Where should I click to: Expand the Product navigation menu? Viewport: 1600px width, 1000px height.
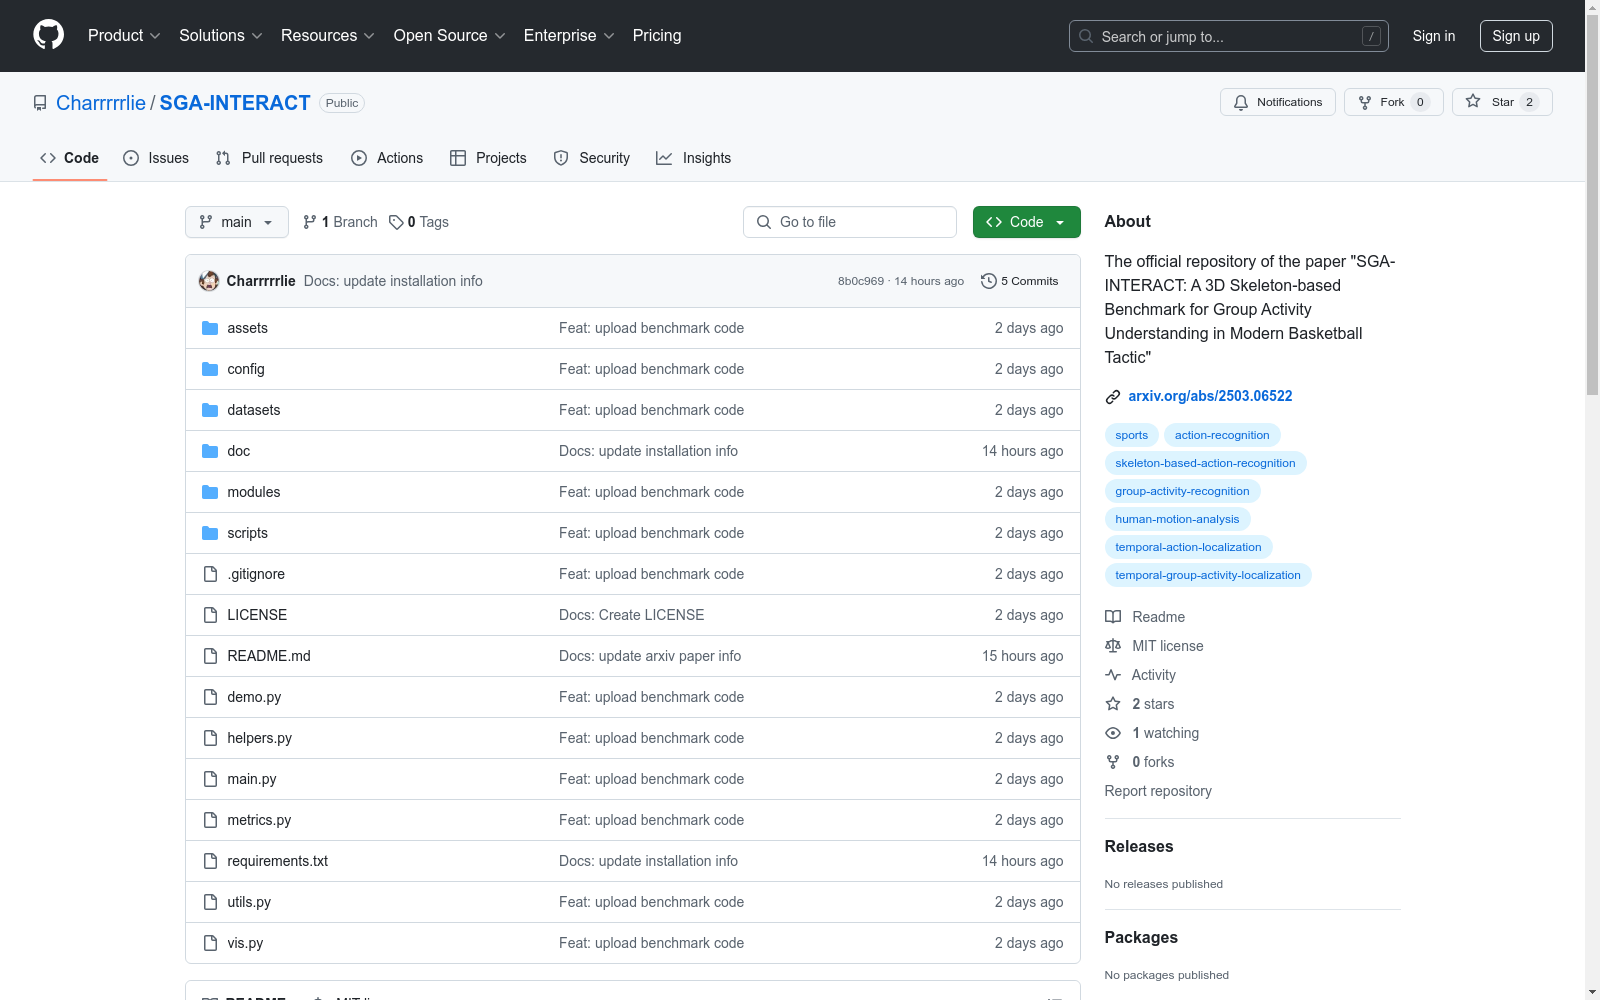point(124,36)
